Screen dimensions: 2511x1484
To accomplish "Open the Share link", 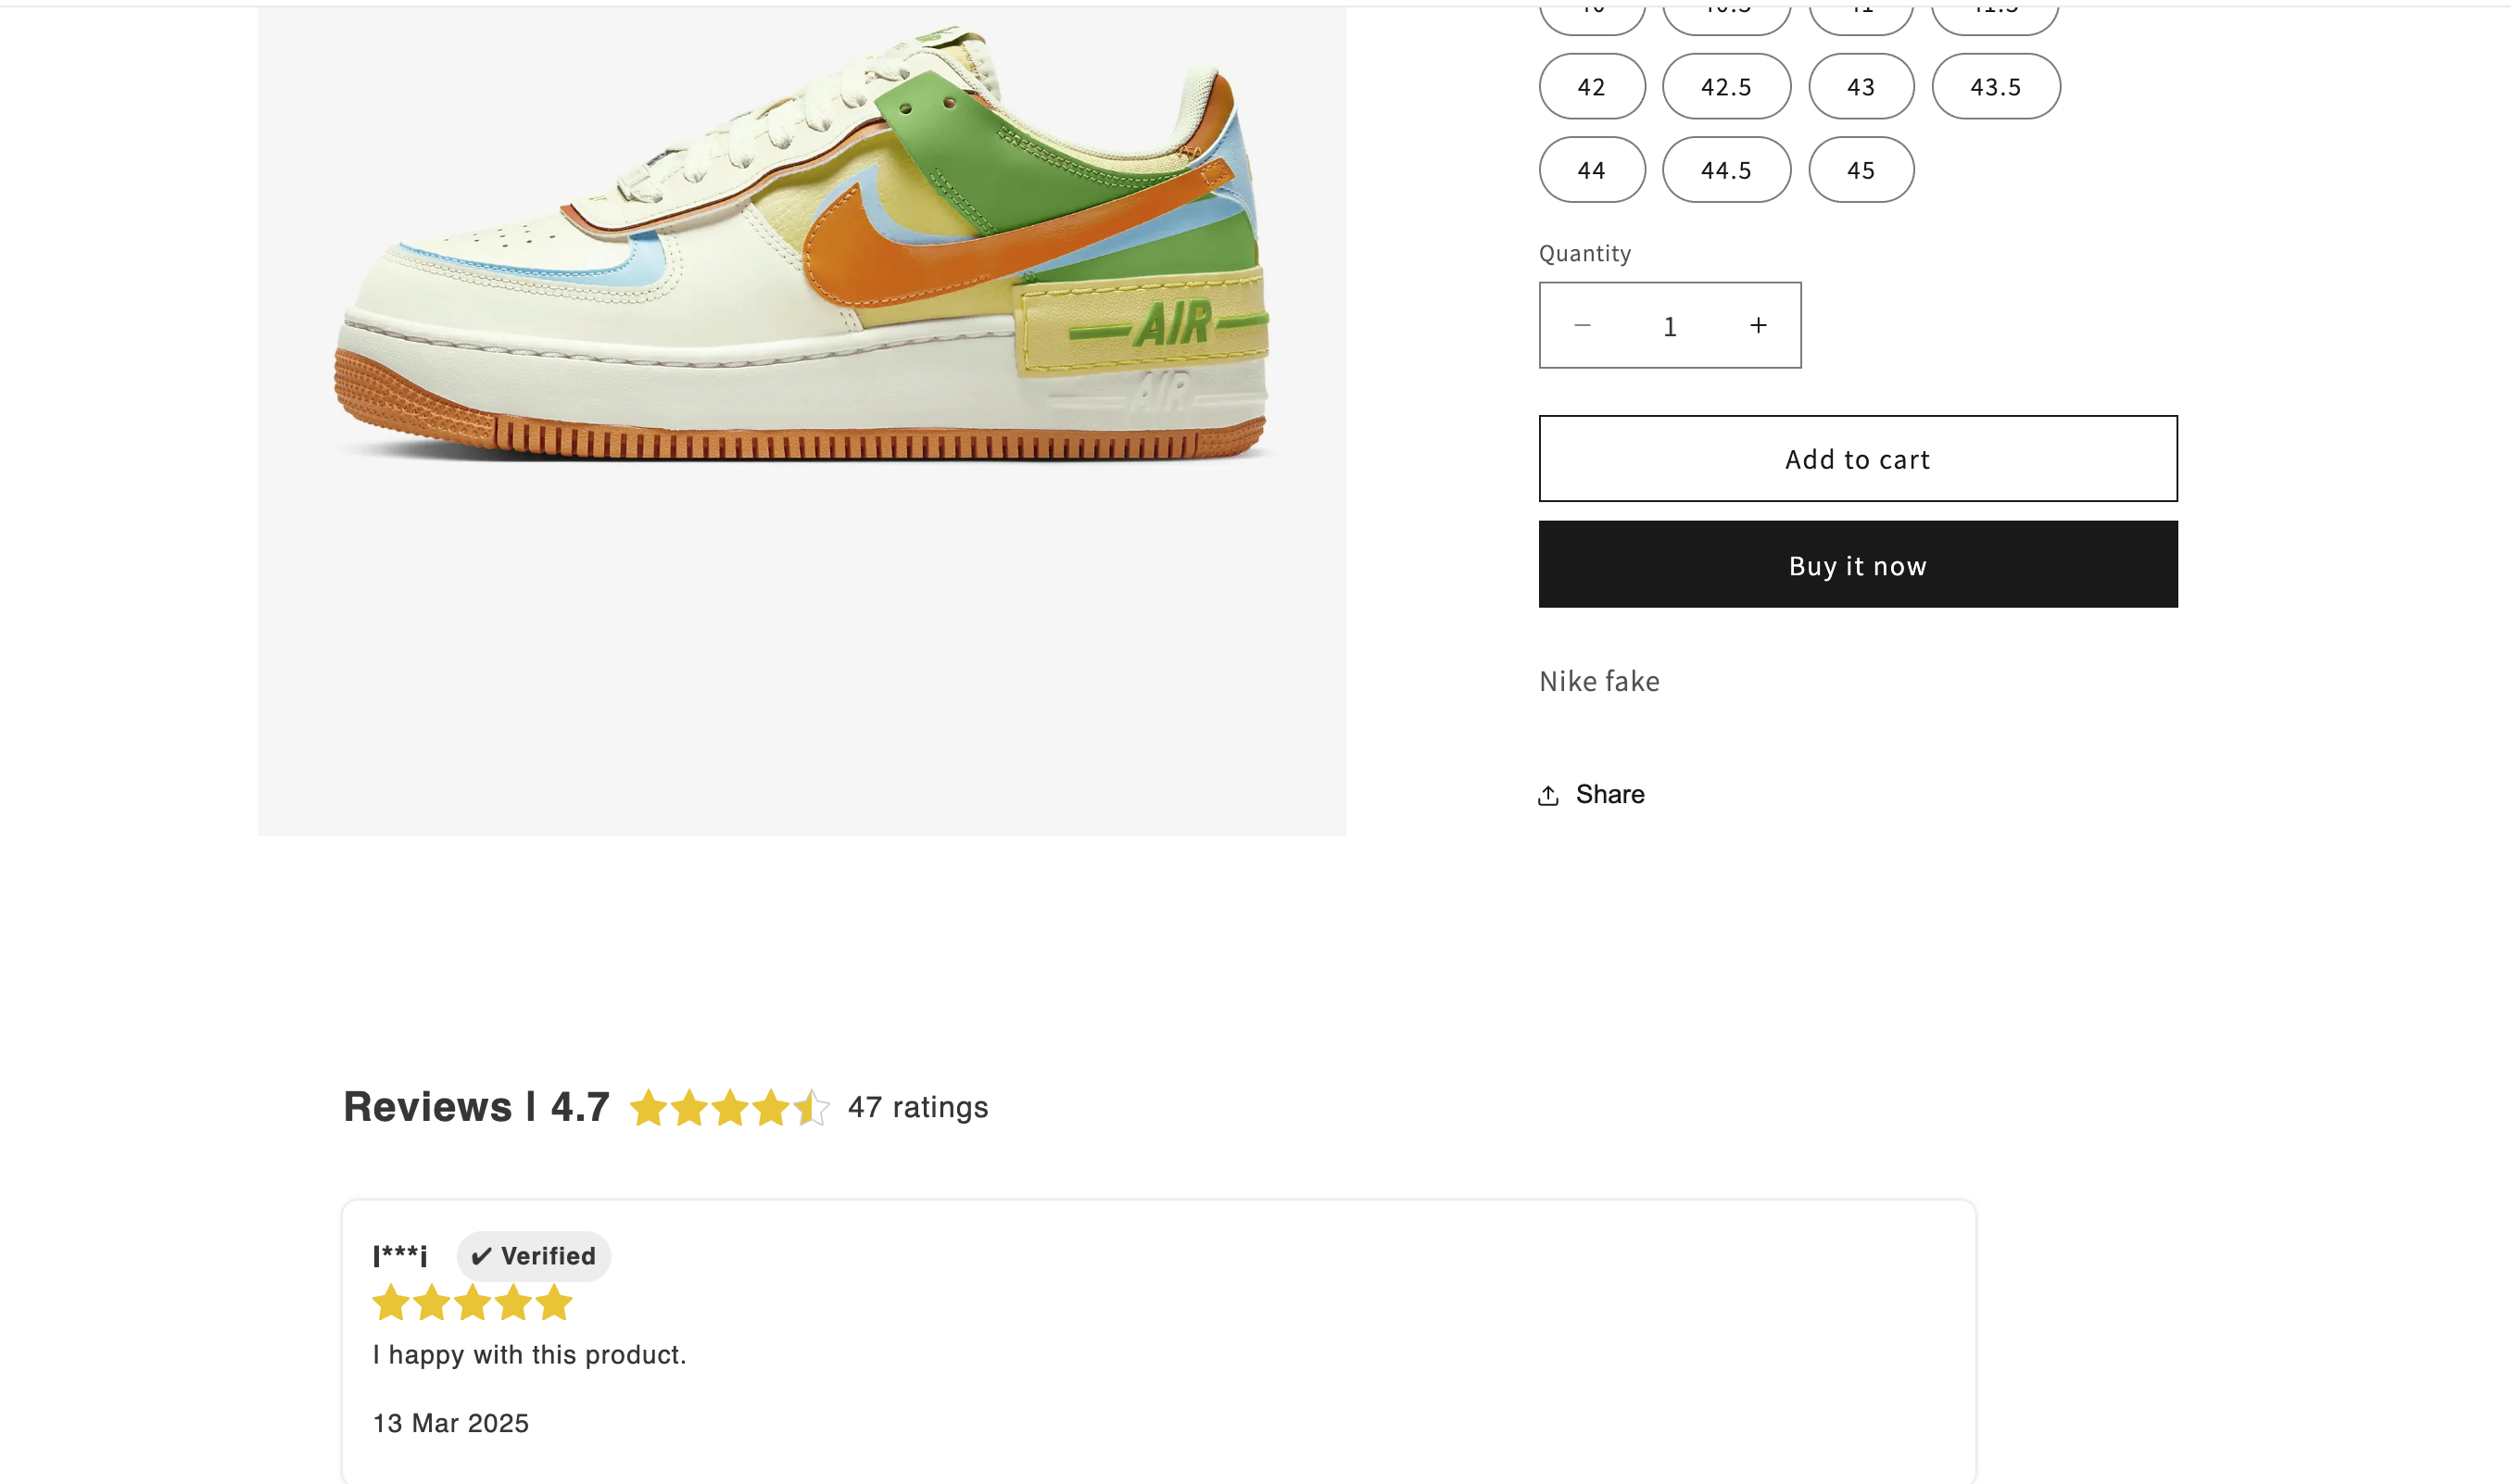I will [1610, 795].
